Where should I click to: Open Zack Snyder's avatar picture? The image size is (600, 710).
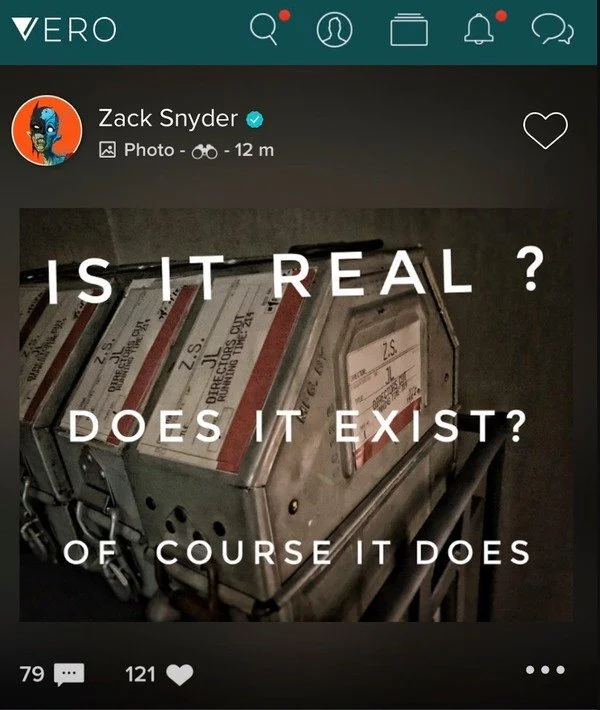pos(47,130)
